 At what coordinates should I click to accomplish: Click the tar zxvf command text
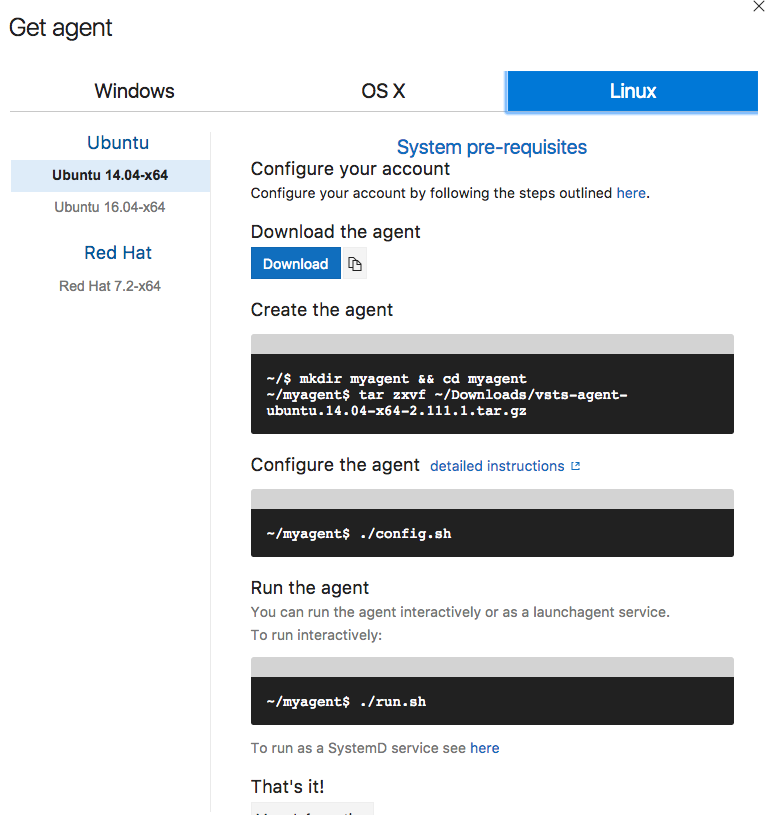tap(447, 403)
